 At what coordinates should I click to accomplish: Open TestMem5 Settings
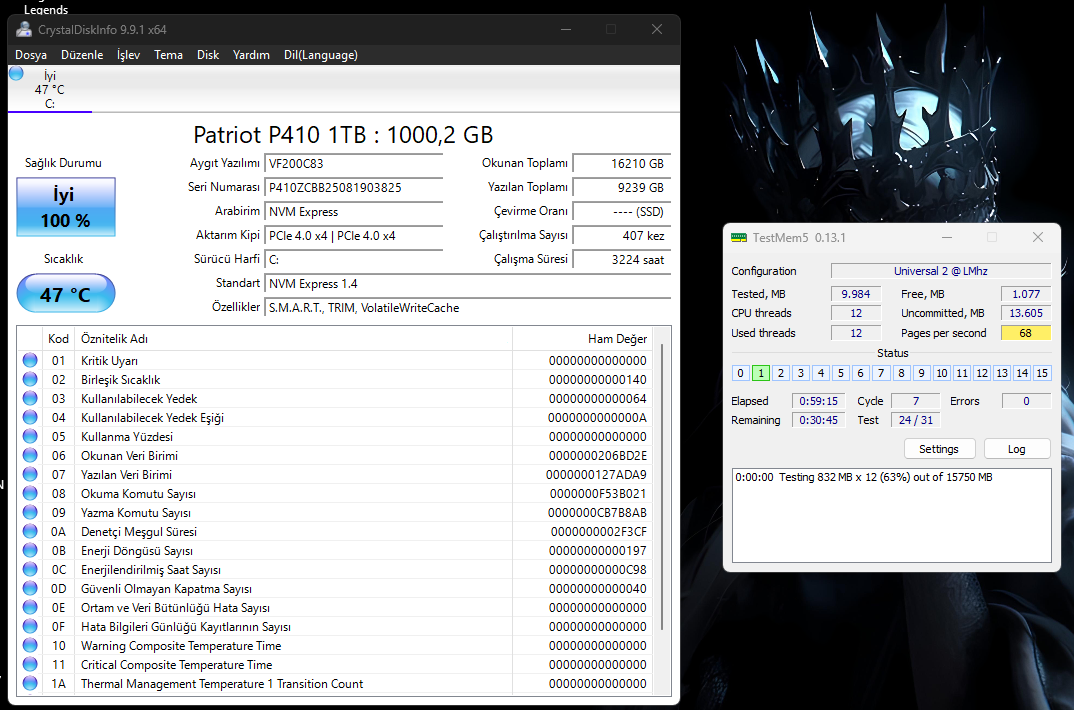(938, 448)
